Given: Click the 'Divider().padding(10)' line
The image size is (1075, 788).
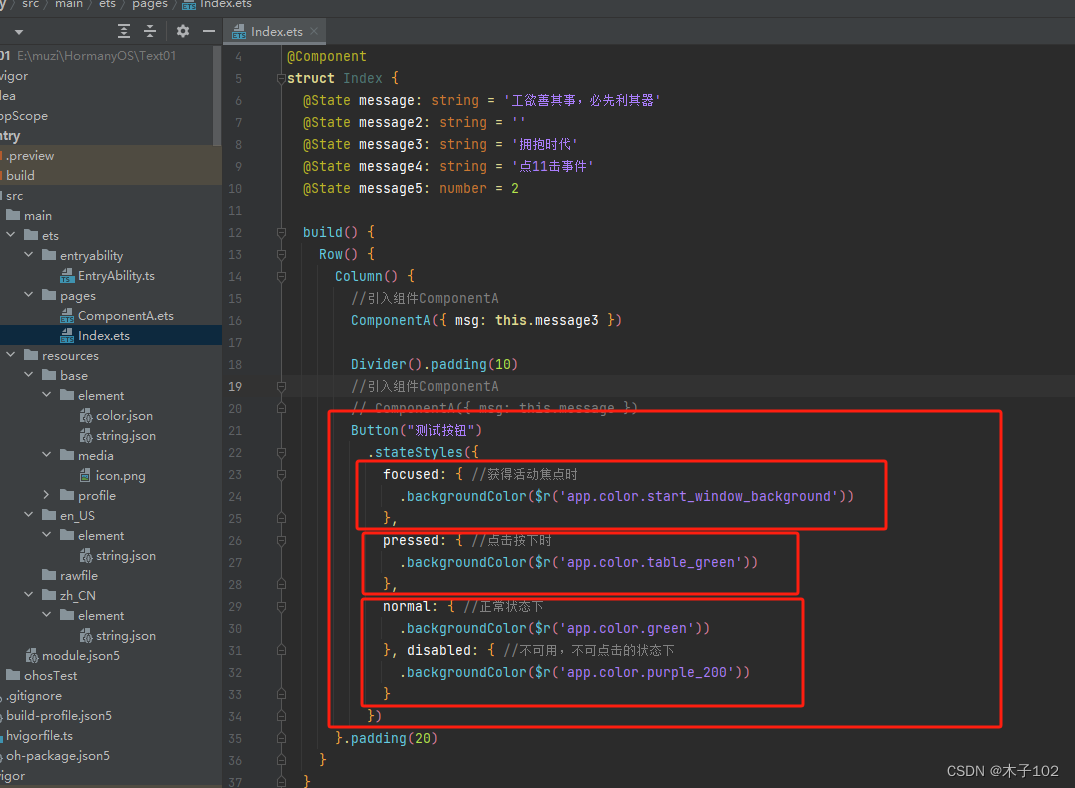Looking at the screenshot, I should pos(434,364).
